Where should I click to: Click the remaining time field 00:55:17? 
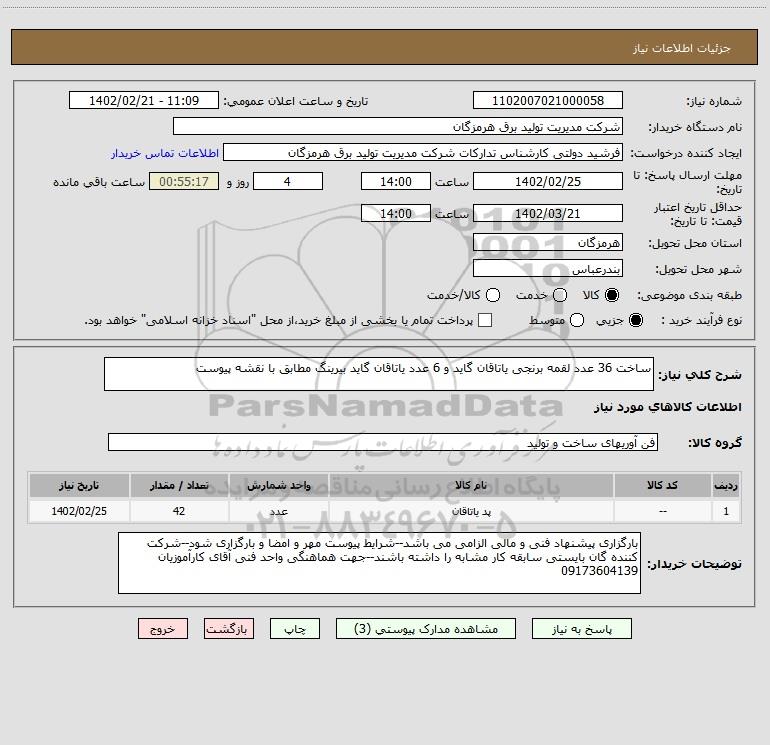tap(184, 181)
